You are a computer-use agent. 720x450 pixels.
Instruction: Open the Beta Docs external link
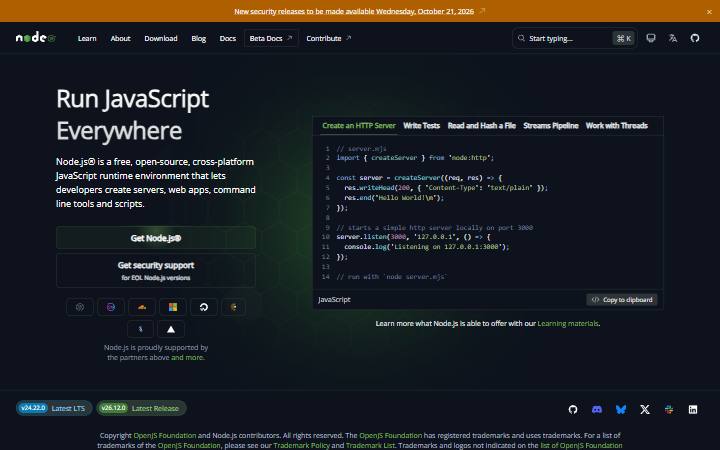271,38
